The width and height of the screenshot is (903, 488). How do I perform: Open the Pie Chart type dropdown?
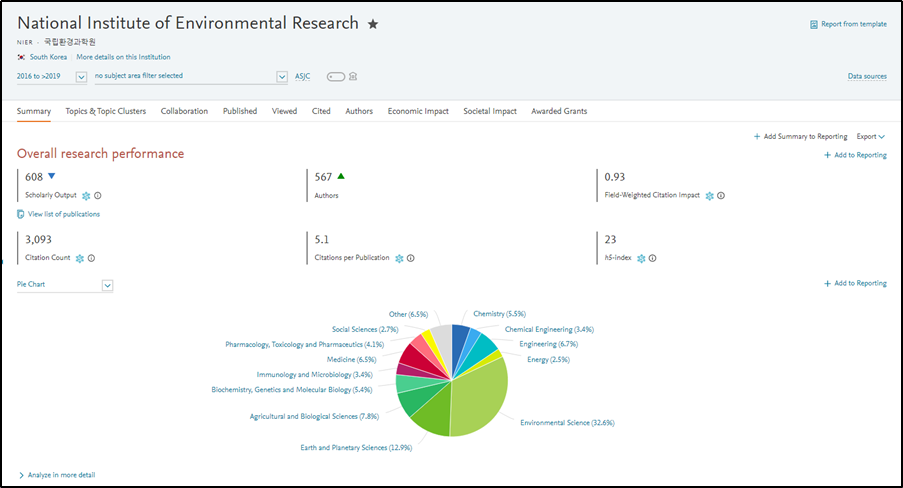point(65,285)
